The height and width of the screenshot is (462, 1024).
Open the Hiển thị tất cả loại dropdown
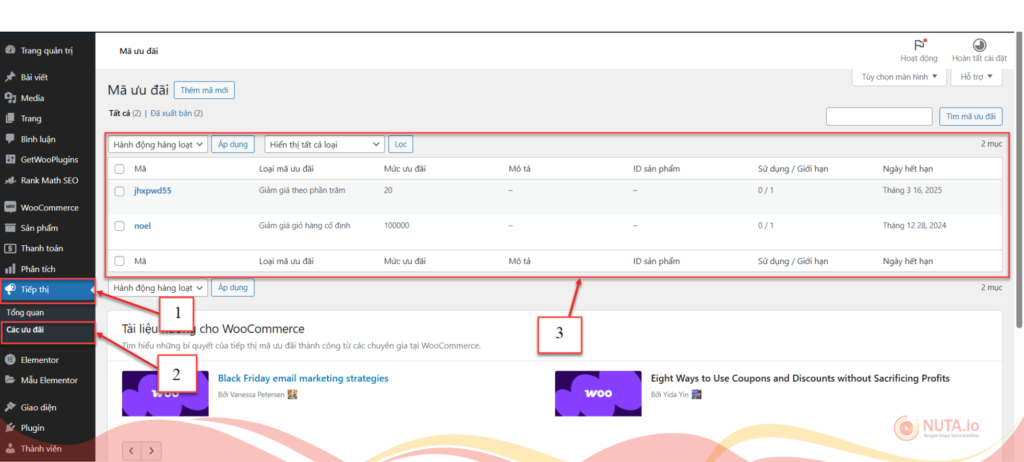[x=325, y=144]
